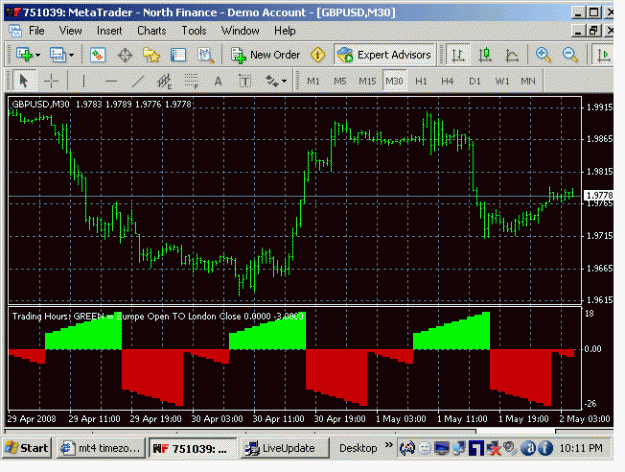Screen dimensions: 625x472
Task: Select the text A tool
Action: (218, 81)
